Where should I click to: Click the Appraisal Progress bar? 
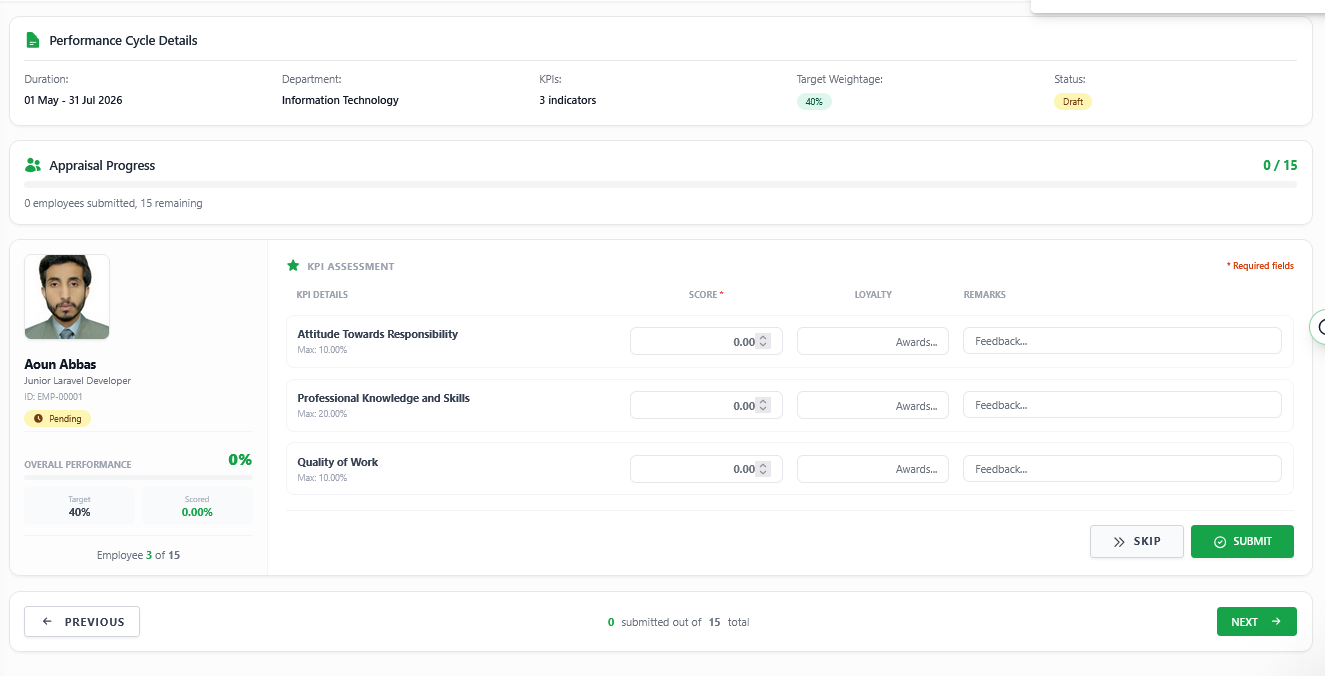click(660, 185)
